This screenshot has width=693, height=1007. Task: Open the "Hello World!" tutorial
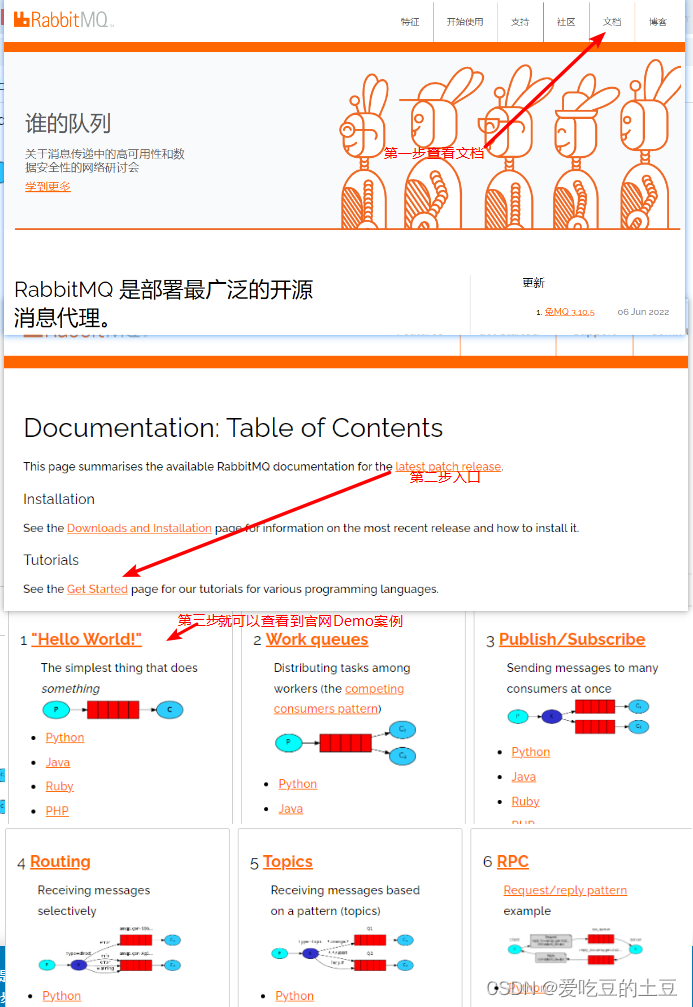coord(86,639)
